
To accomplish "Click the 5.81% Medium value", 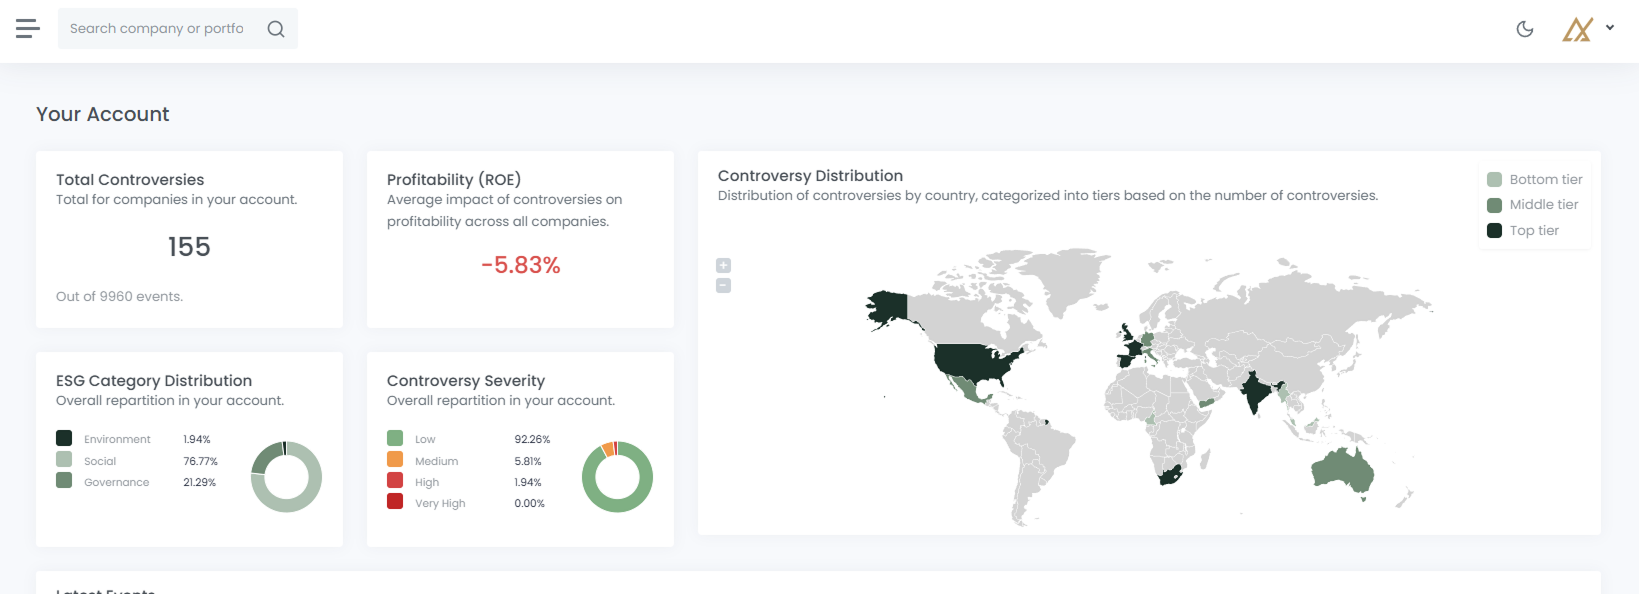I will pos(528,461).
